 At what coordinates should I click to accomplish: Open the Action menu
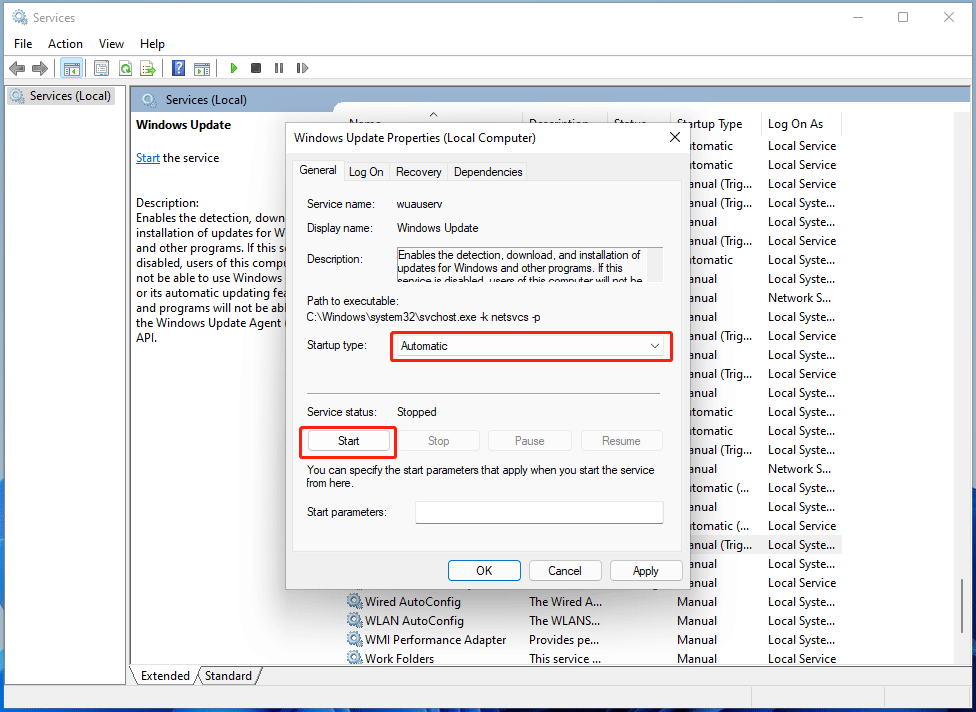click(65, 44)
